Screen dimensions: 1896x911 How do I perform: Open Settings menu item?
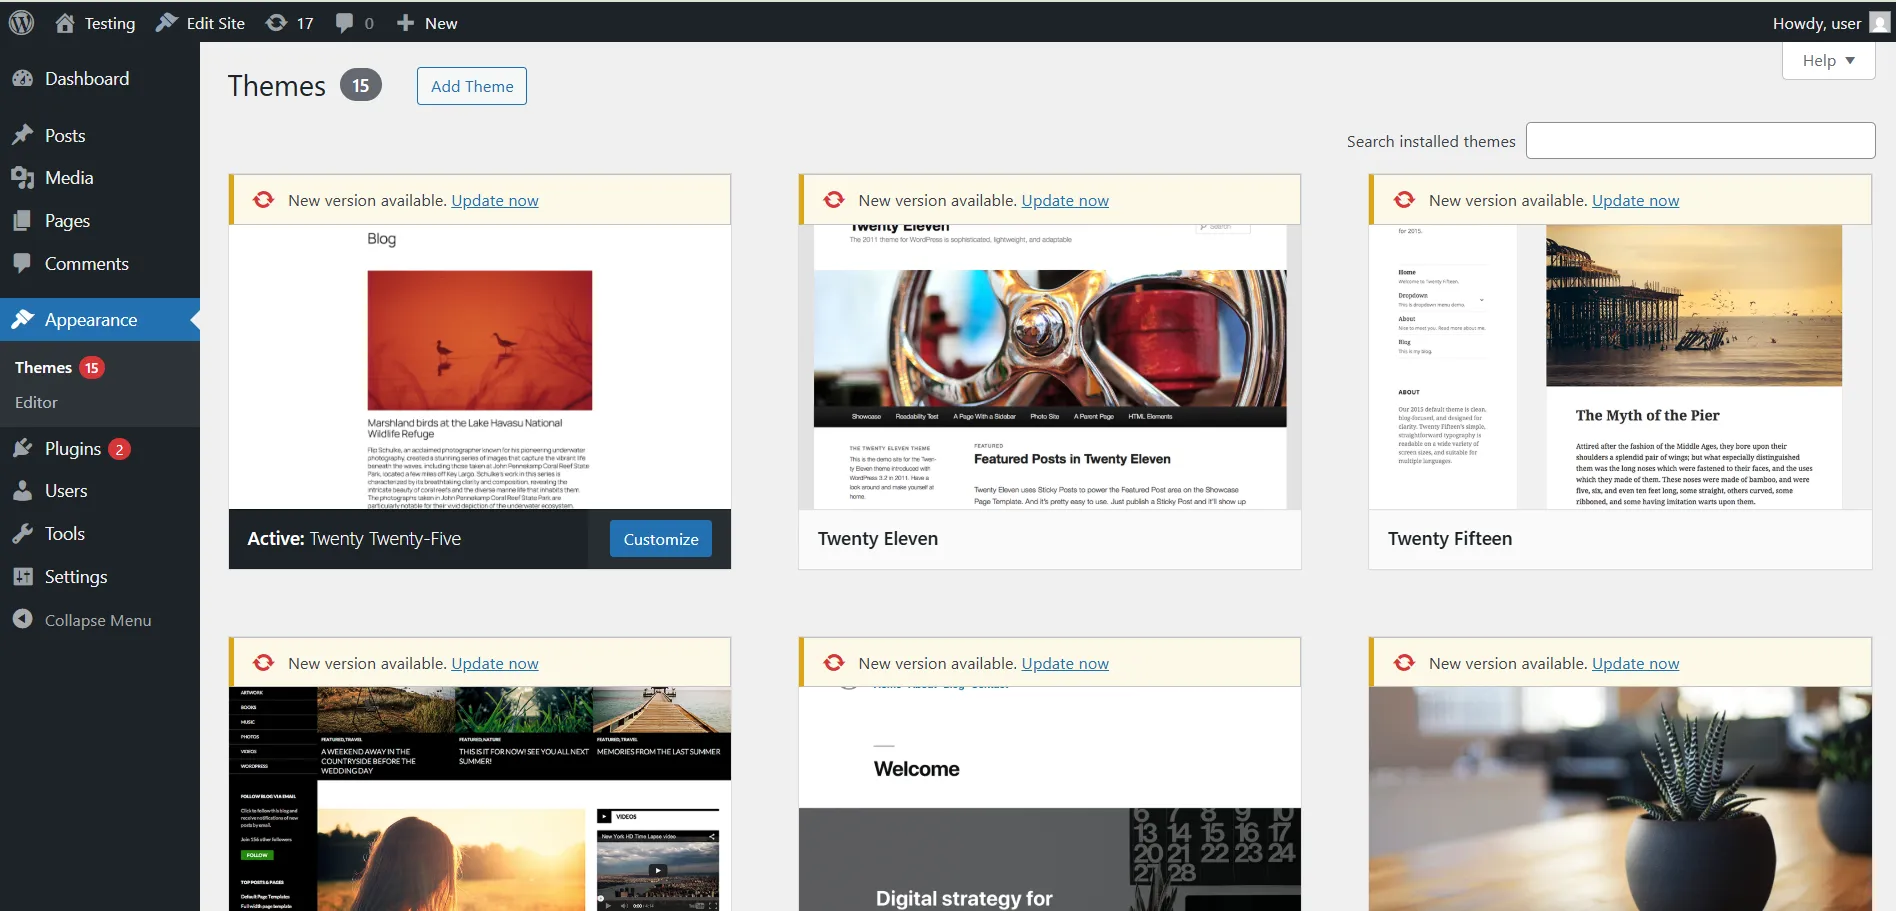[x=100, y=577]
